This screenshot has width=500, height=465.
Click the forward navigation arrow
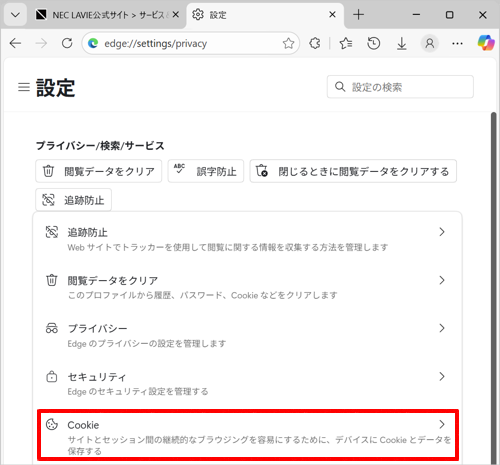(41, 43)
